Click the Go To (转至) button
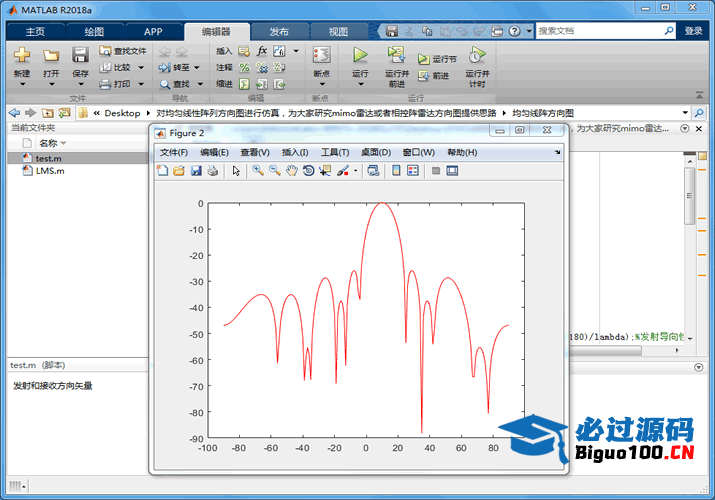This screenshot has height=500, width=715. [x=175, y=67]
